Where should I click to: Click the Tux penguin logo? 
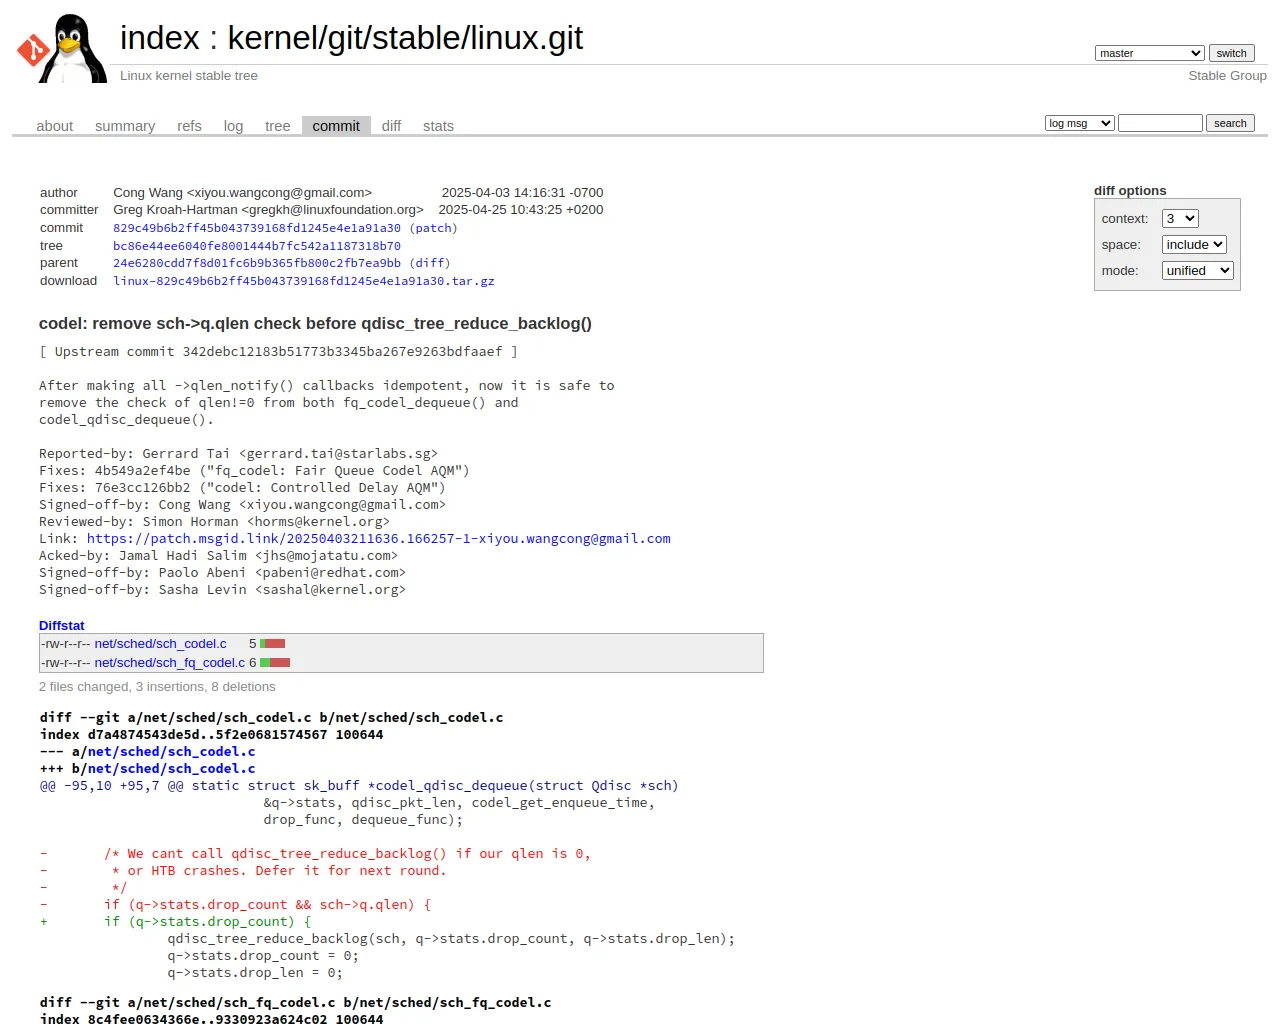tap(62, 48)
